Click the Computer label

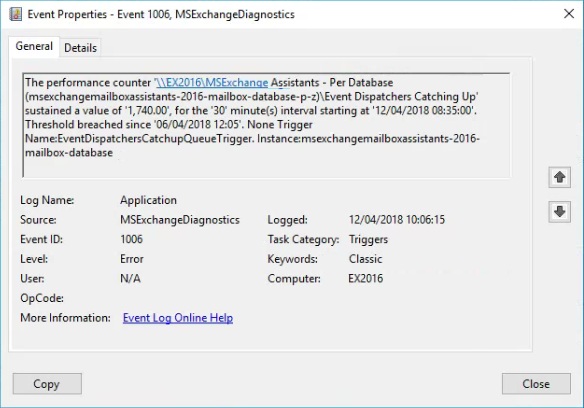pos(294,279)
